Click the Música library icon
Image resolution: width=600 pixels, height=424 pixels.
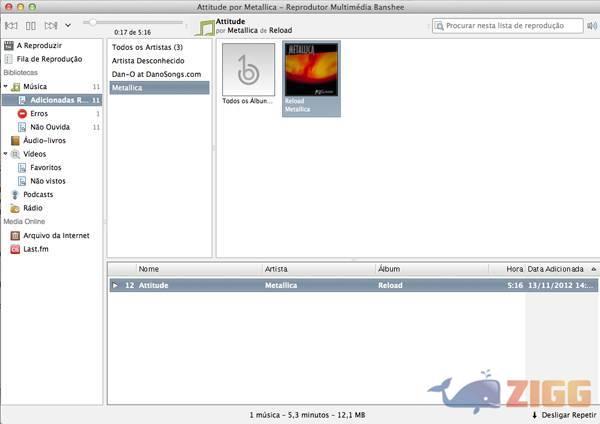coord(15,87)
